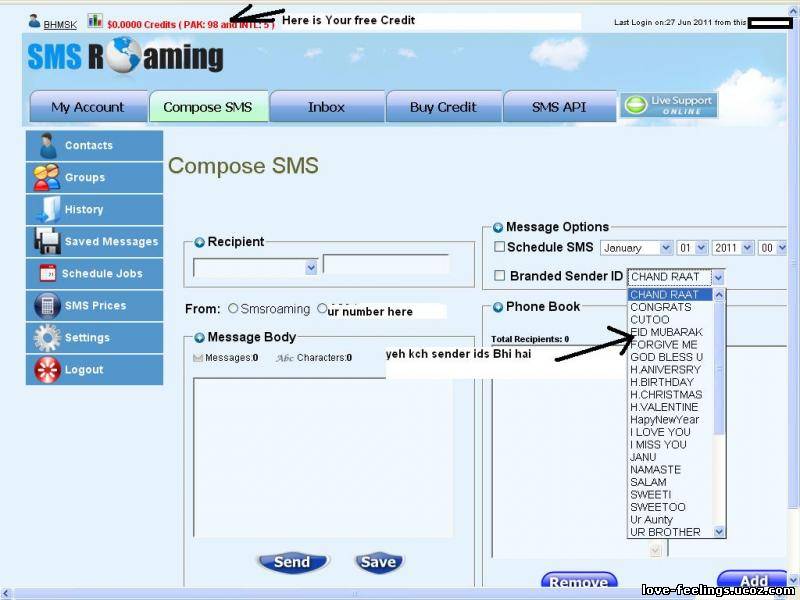The width and height of the screenshot is (800, 600).
Task: Click the Groups people icon
Action: click(46, 178)
